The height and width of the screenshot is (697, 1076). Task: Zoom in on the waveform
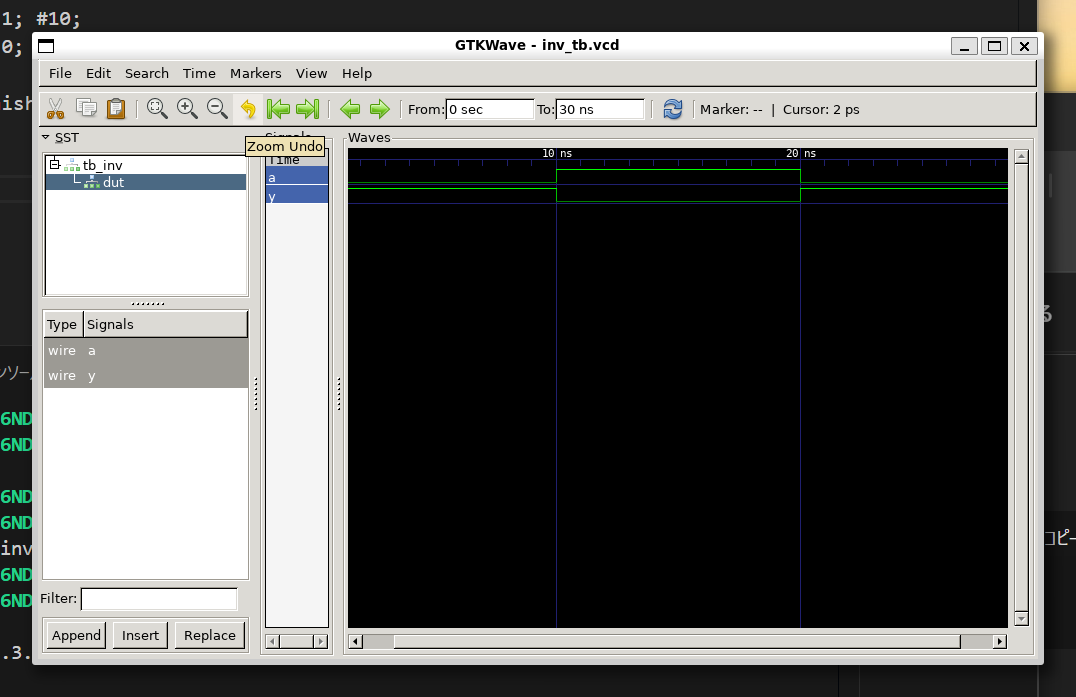coord(187,109)
